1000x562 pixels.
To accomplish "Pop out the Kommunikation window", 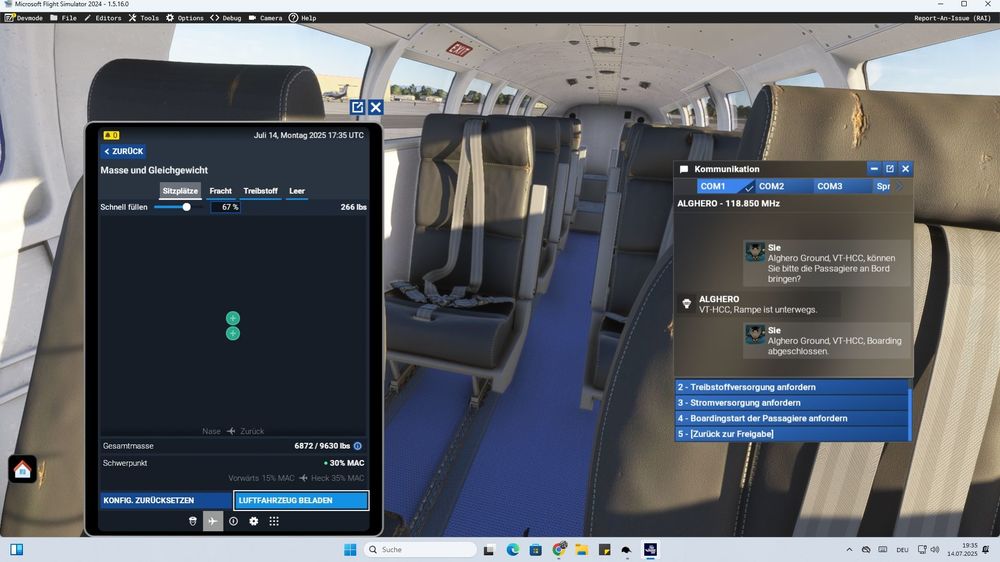I will point(889,169).
